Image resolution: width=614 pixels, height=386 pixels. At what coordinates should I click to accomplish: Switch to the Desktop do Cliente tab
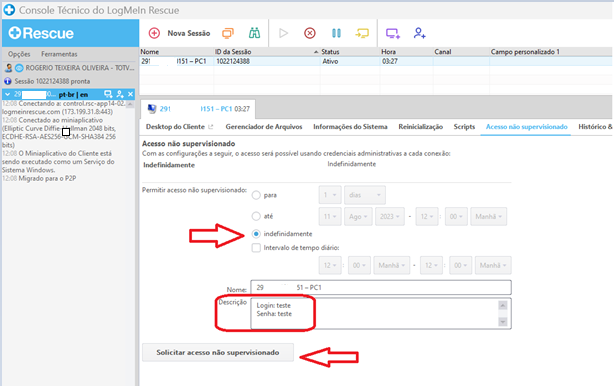(x=175, y=127)
